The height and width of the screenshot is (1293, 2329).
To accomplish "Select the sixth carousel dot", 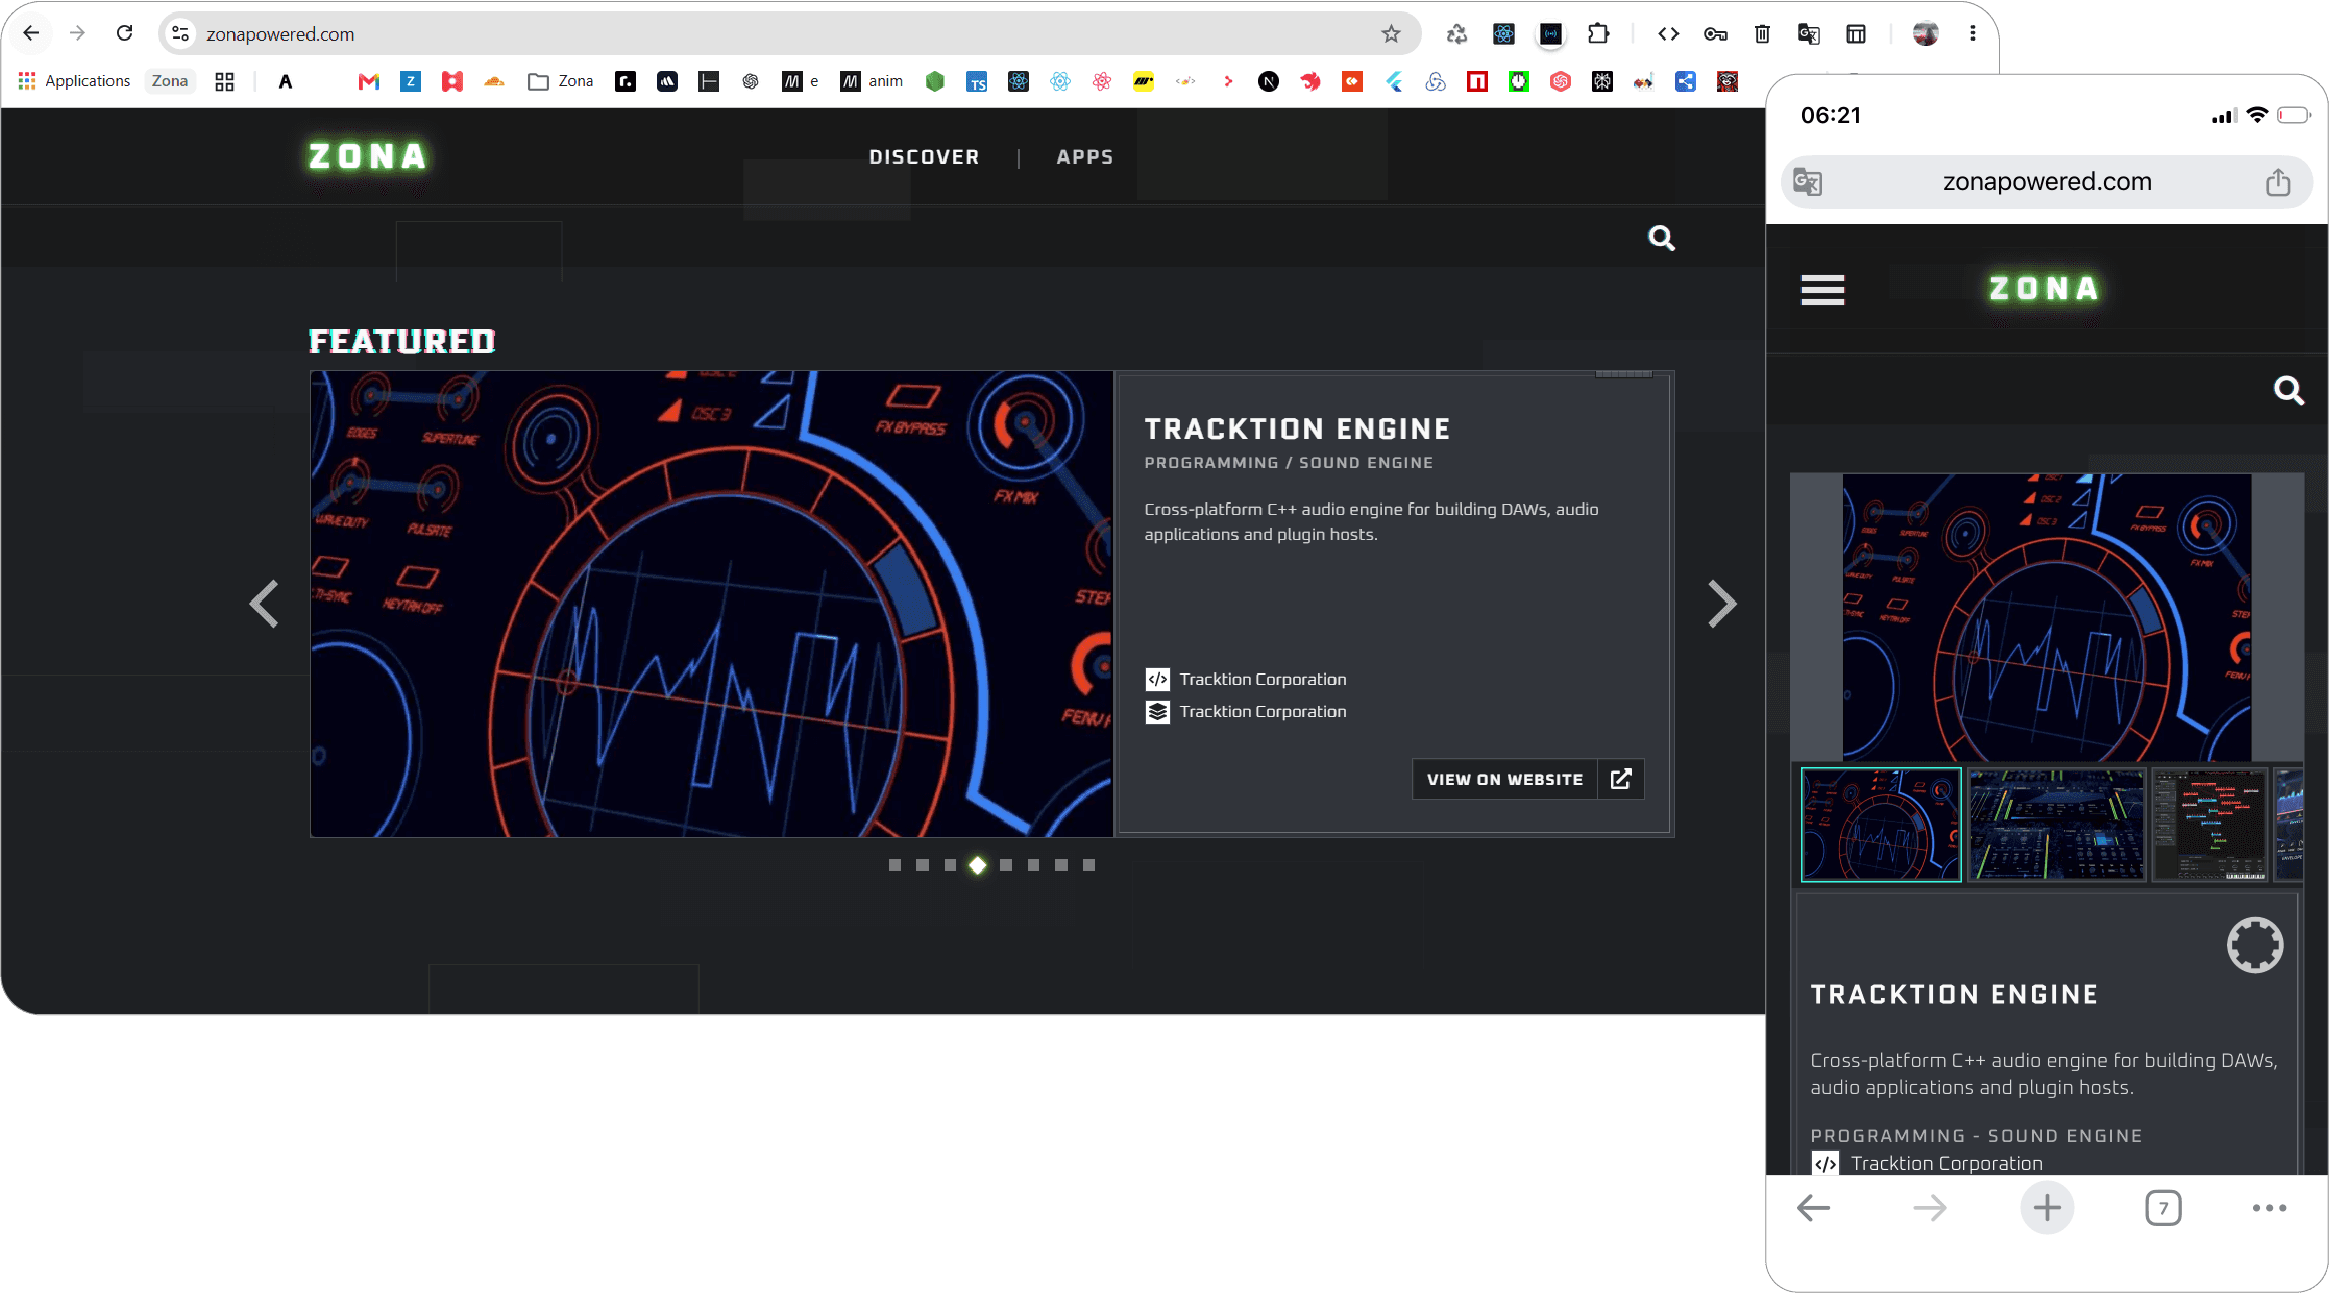I will [1033, 865].
